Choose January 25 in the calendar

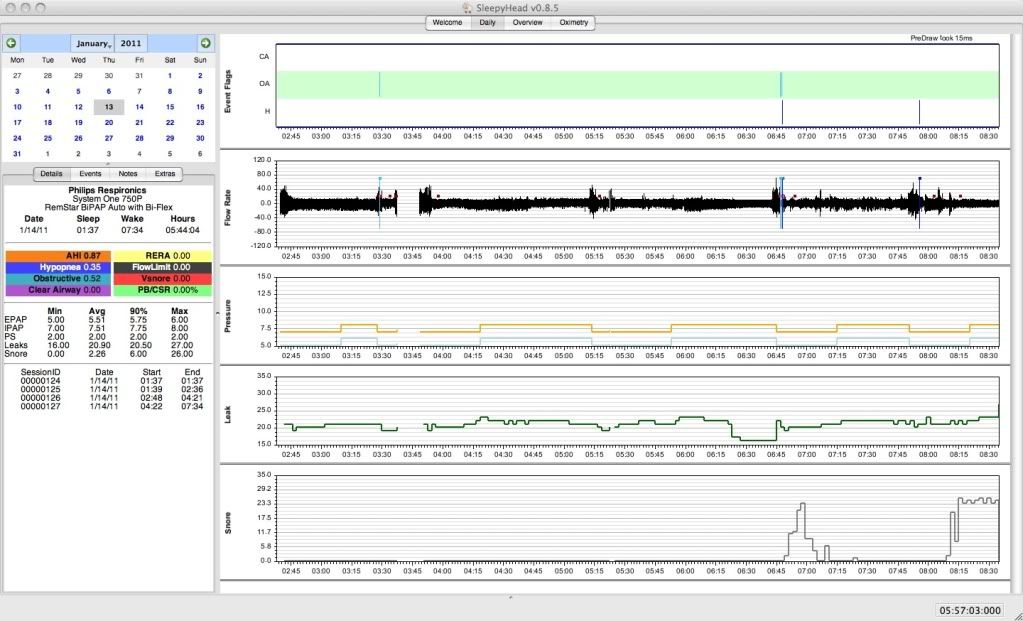pyautogui.click(x=48, y=138)
